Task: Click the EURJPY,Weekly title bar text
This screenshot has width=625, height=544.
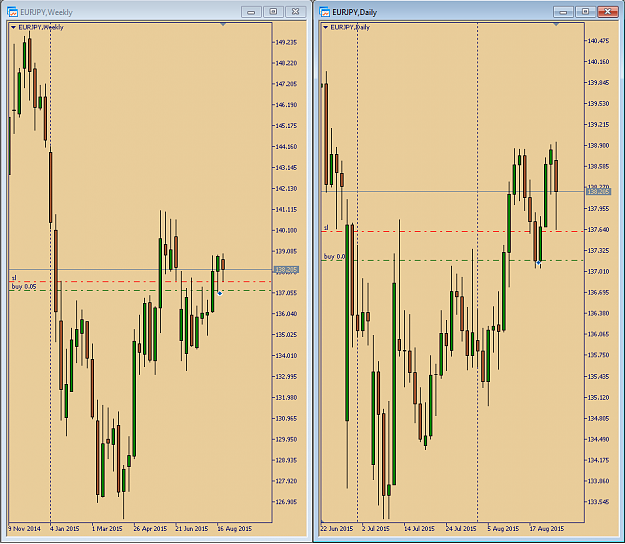Action: (x=46, y=12)
